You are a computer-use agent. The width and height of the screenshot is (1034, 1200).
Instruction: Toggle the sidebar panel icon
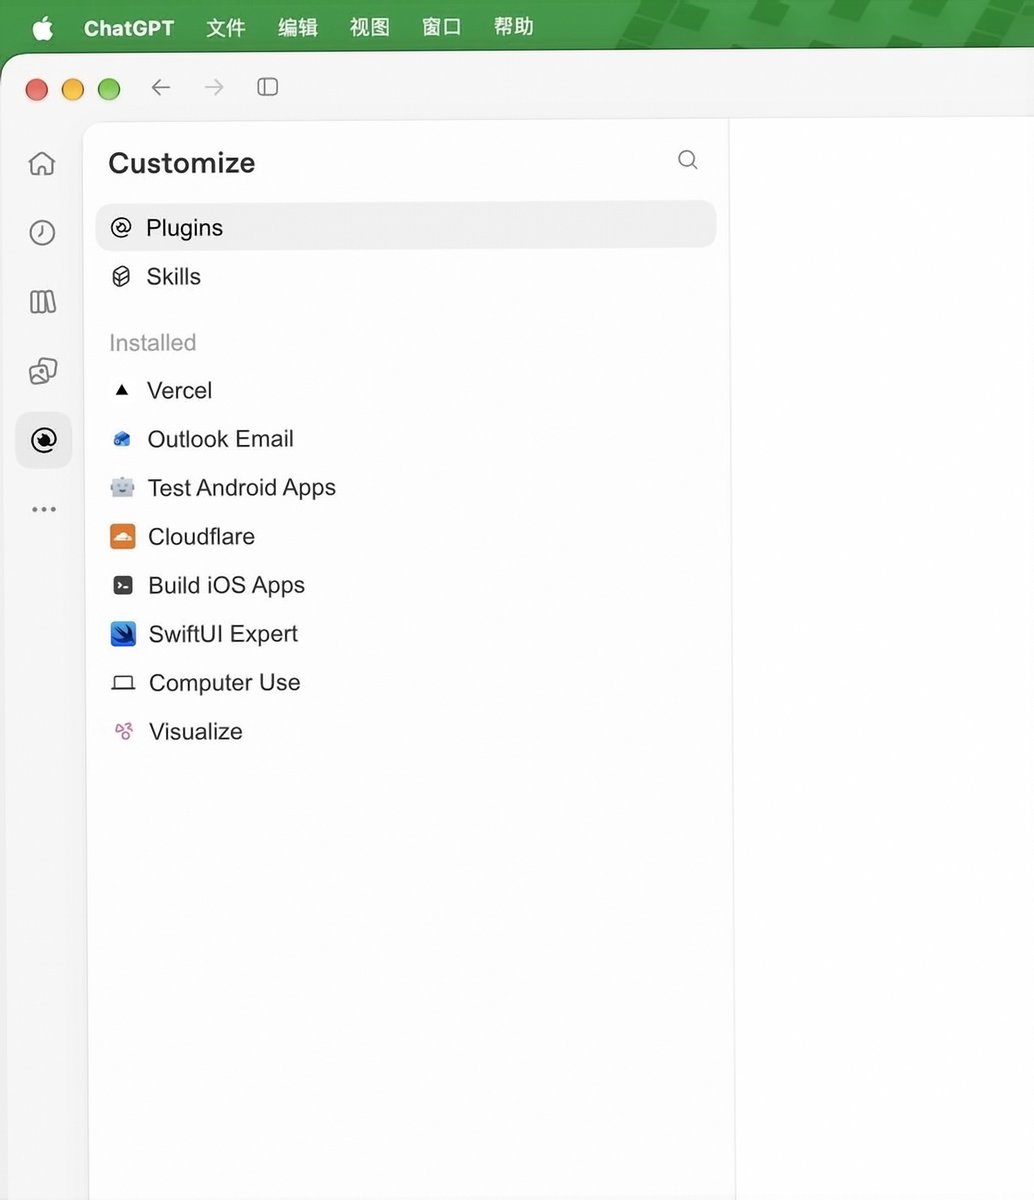[x=267, y=87]
